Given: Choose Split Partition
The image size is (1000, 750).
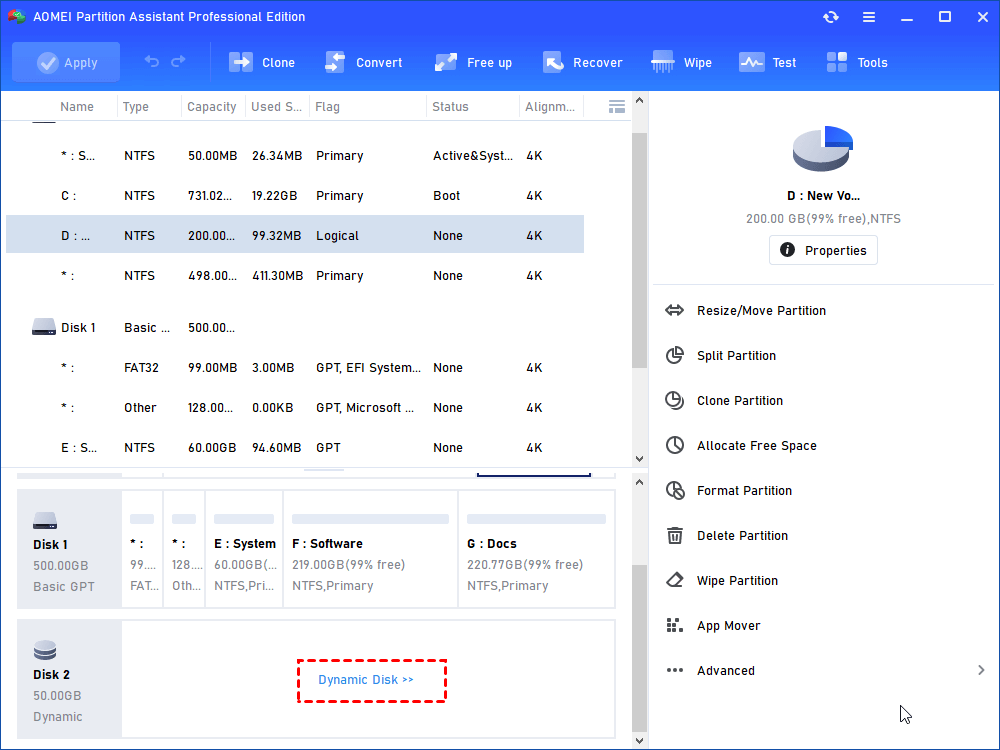Looking at the screenshot, I should pos(736,356).
